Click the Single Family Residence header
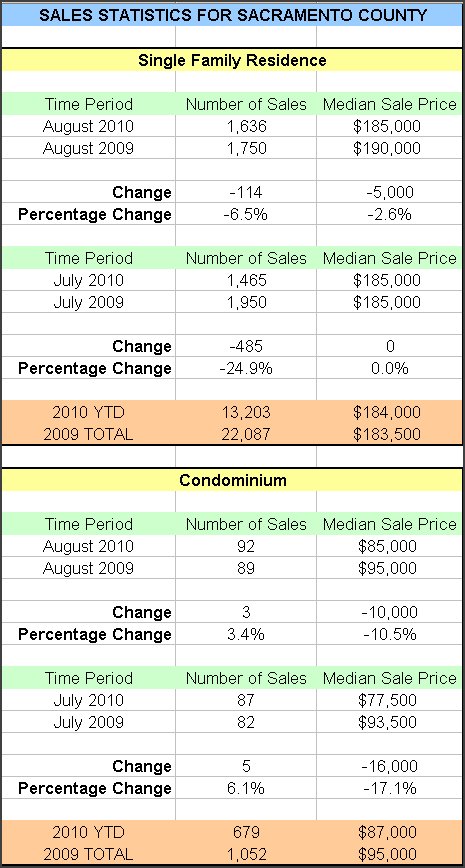This screenshot has height=868, width=465. coord(232,60)
